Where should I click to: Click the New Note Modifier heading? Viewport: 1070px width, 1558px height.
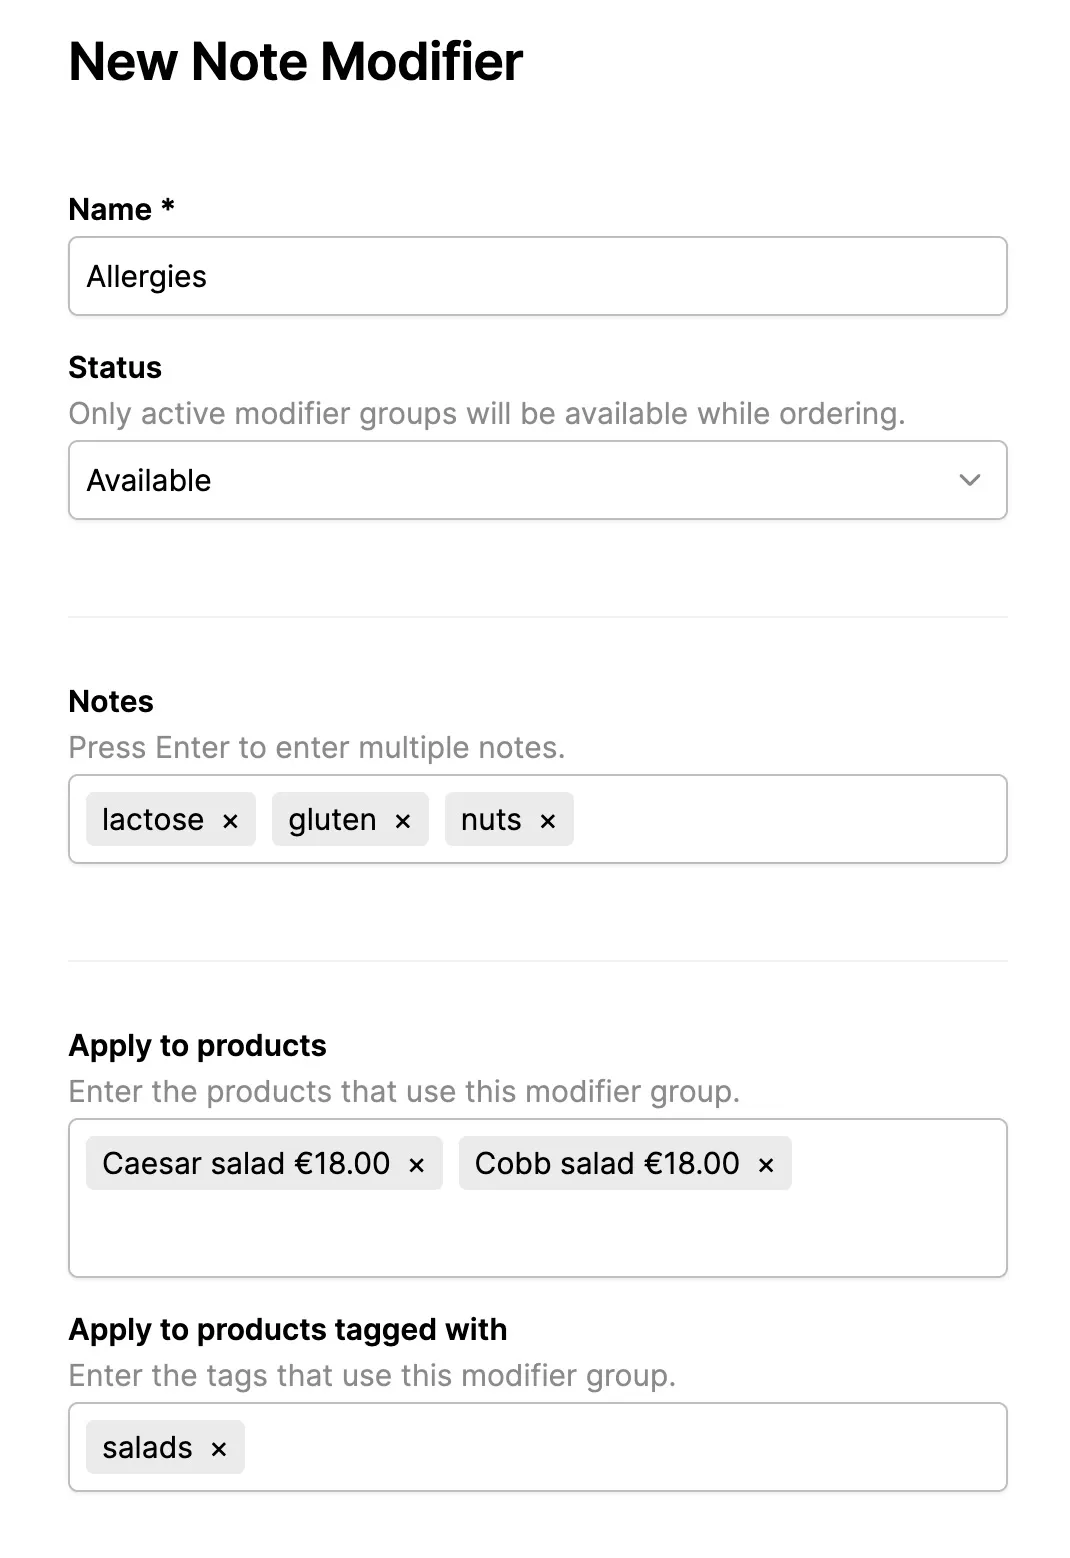click(294, 61)
